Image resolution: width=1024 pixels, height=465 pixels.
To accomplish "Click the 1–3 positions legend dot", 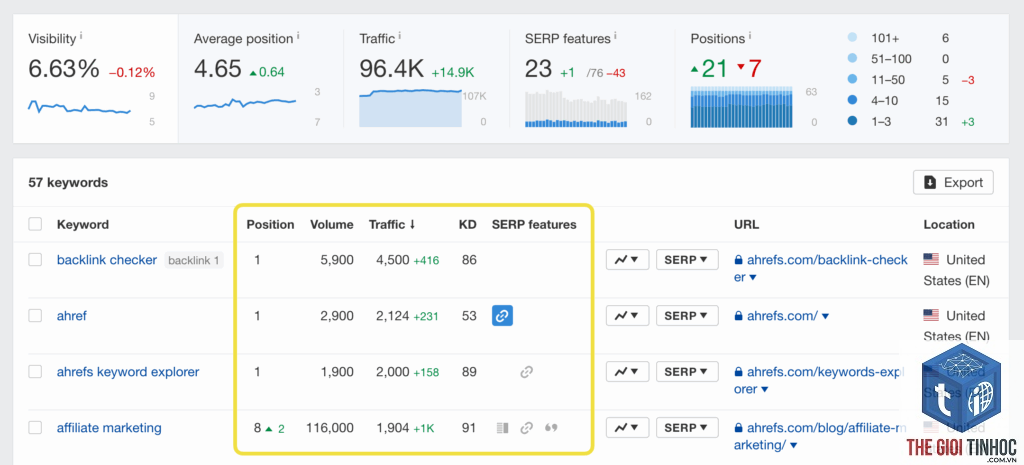I will coord(852,121).
